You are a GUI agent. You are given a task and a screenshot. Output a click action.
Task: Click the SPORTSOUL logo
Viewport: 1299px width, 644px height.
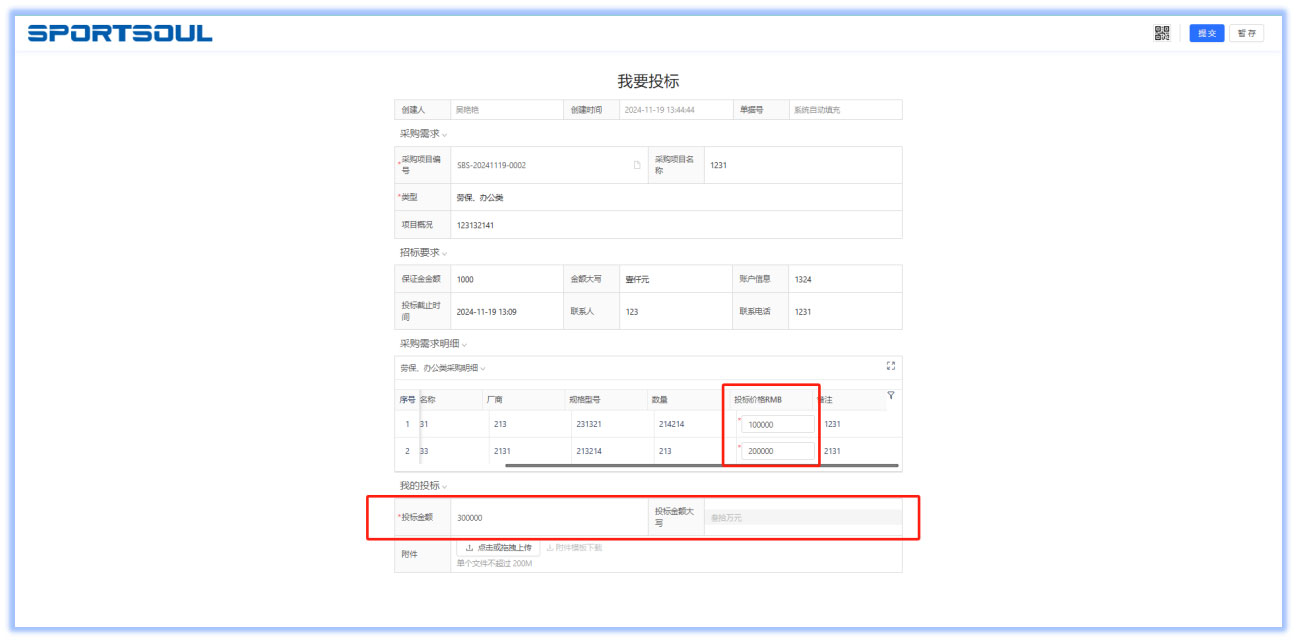pos(120,33)
